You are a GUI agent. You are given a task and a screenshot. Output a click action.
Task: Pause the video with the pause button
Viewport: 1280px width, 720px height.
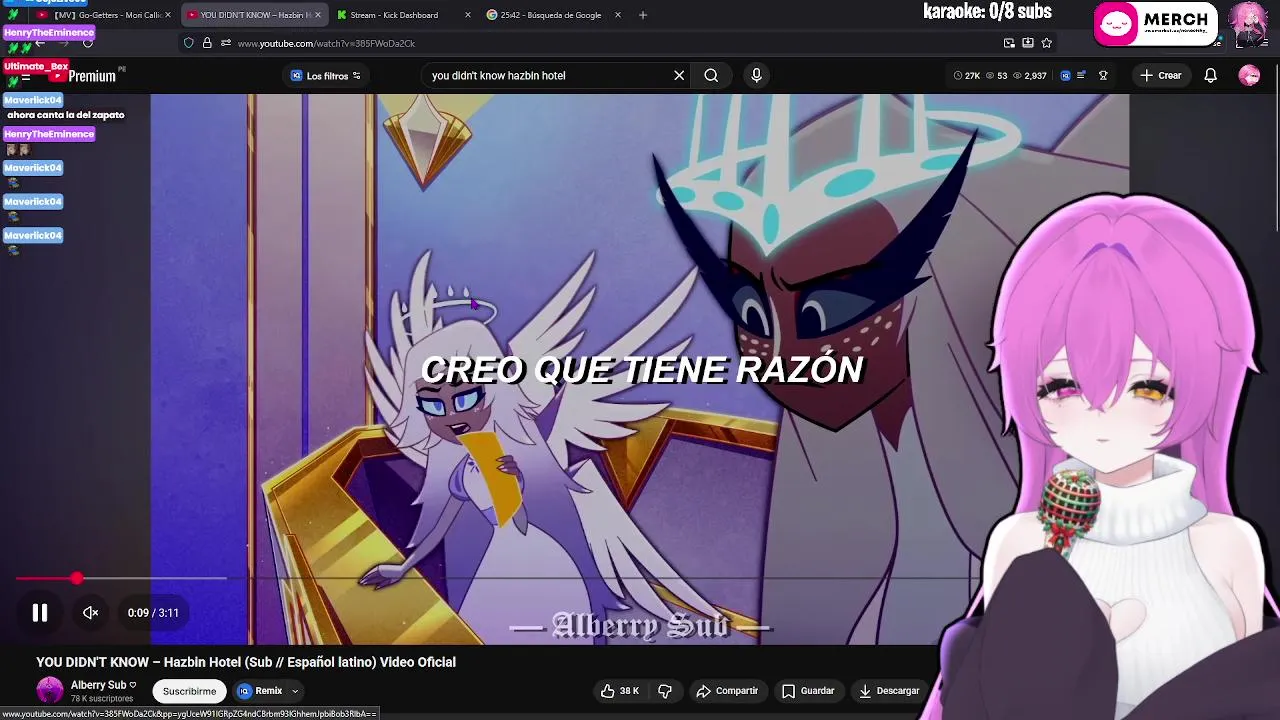pyautogui.click(x=40, y=613)
